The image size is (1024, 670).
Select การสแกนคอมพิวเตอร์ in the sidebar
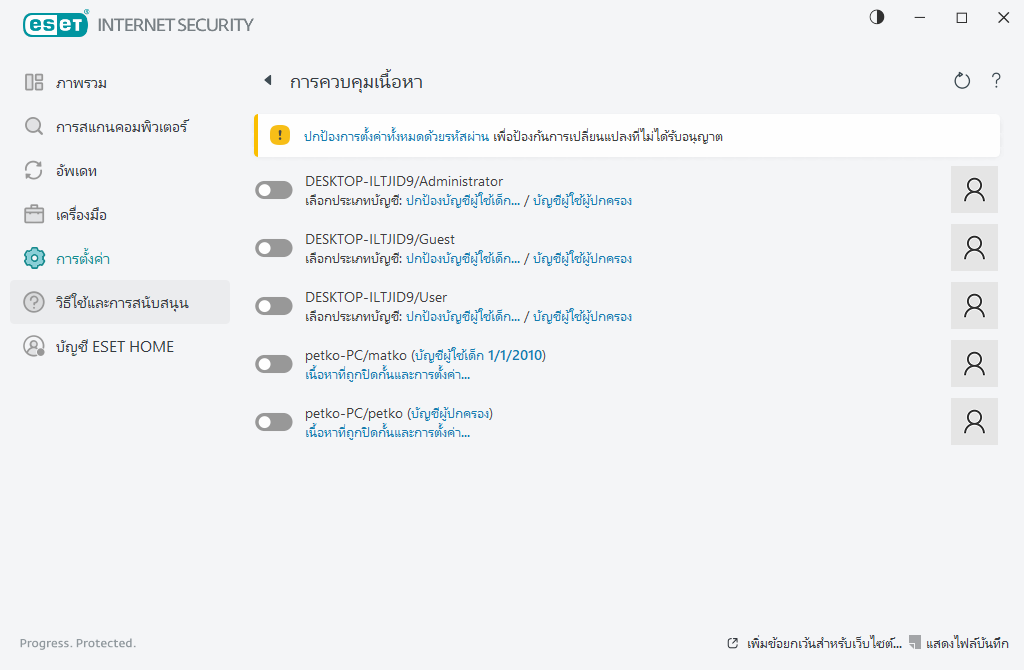click(x=121, y=127)
